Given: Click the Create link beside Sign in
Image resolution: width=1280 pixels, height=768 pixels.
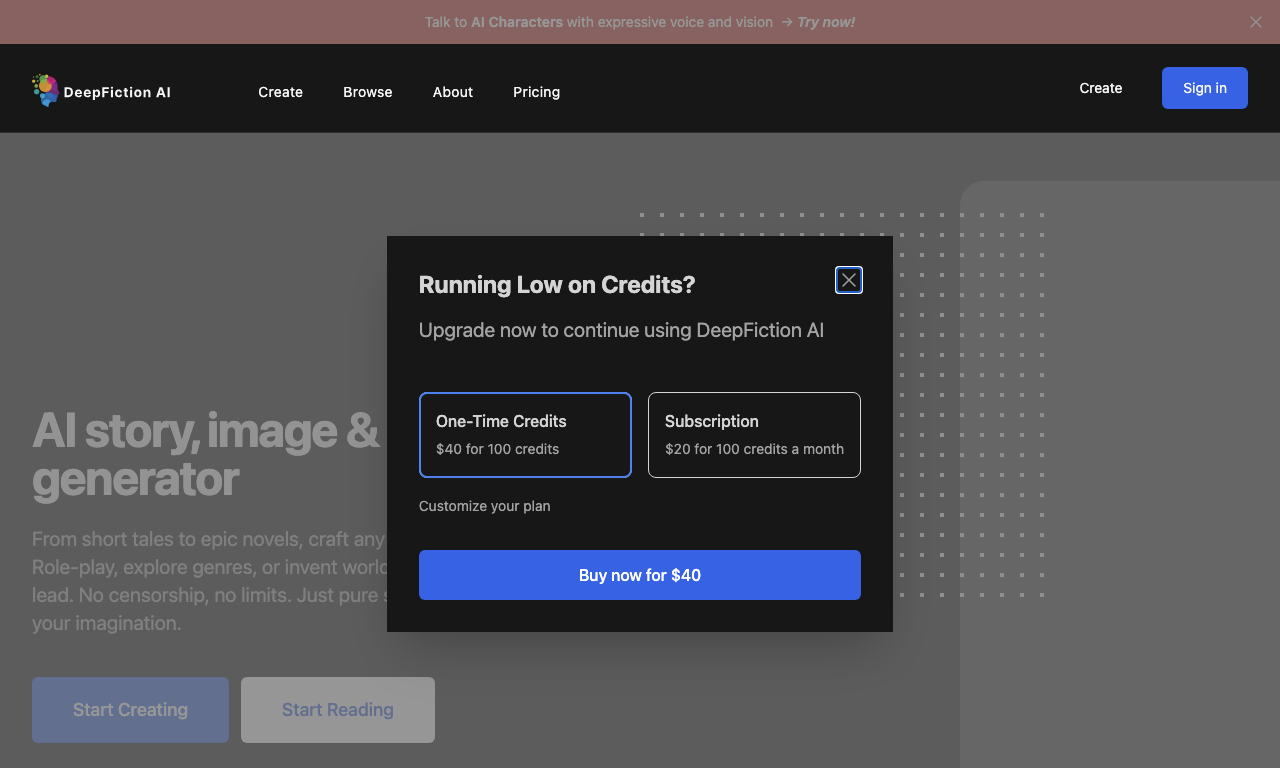Looking at the screenshot, I should click(1100, 88).
